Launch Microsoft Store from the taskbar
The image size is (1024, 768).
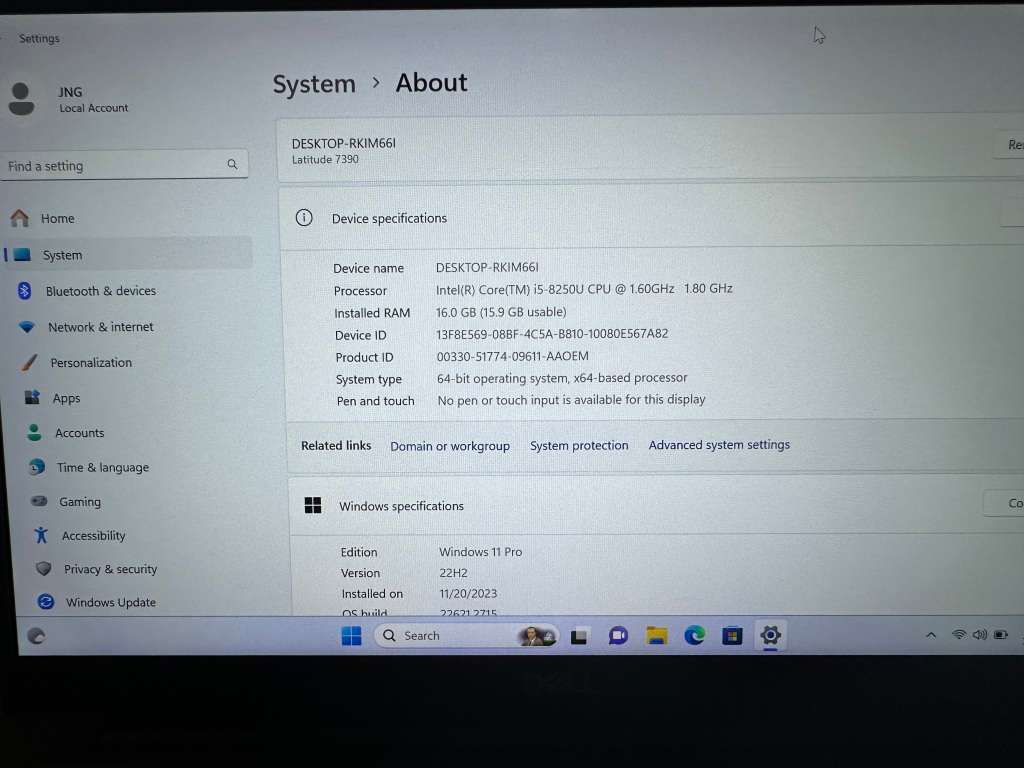733,635
